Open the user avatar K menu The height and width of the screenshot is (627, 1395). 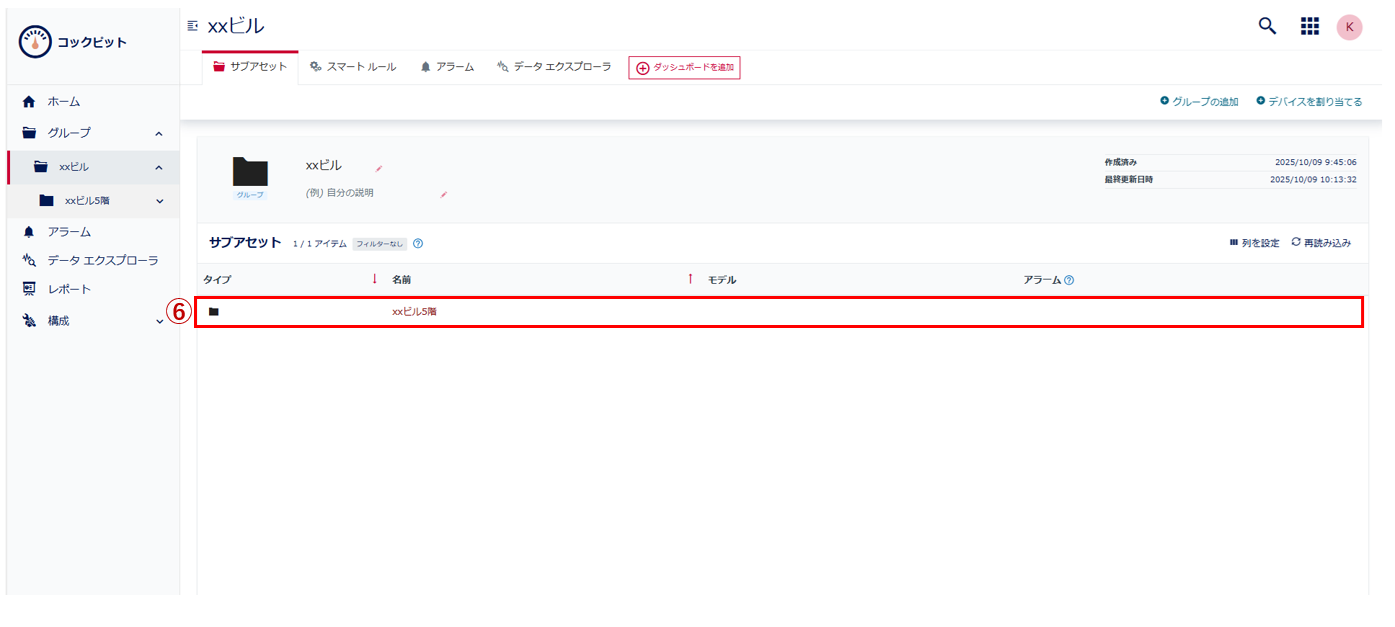point(1349,27)
